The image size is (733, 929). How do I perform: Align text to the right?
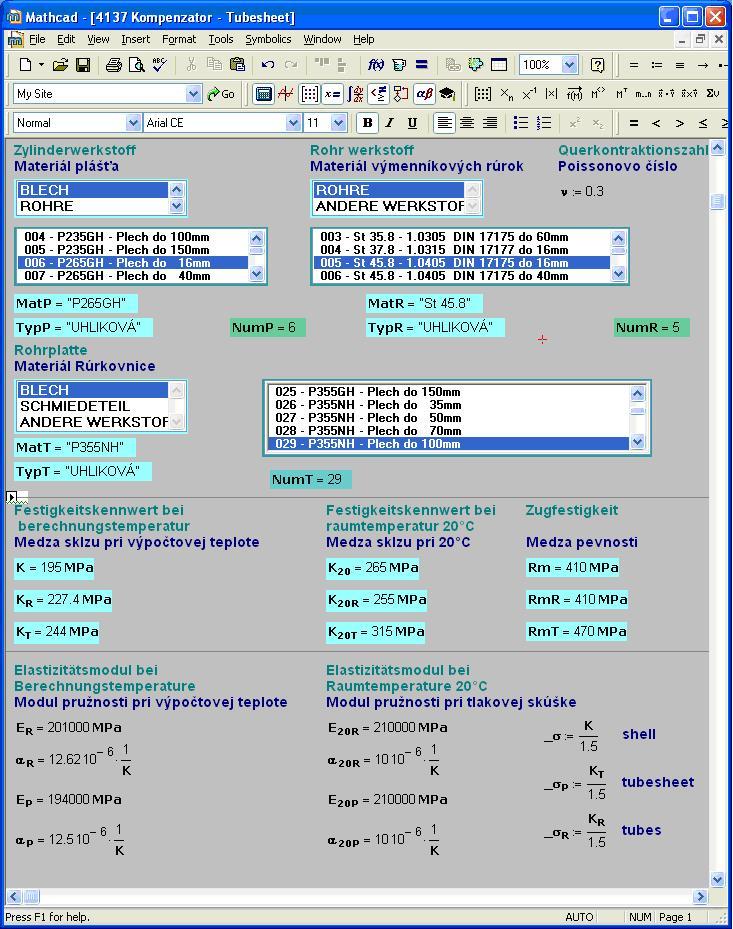[490, 123]
